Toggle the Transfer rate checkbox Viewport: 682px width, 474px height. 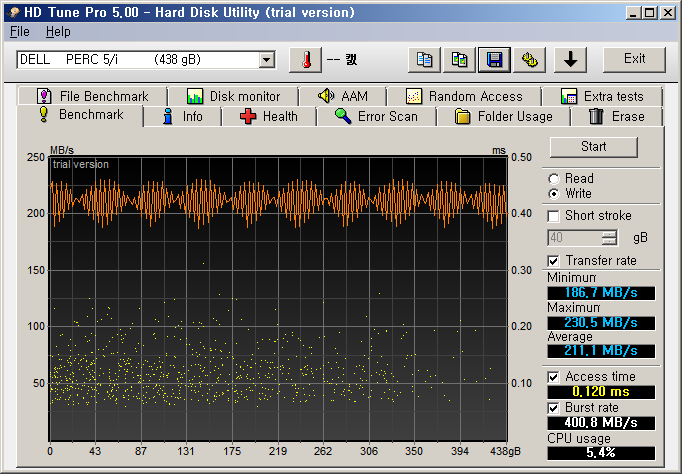(x=553, y=261)
